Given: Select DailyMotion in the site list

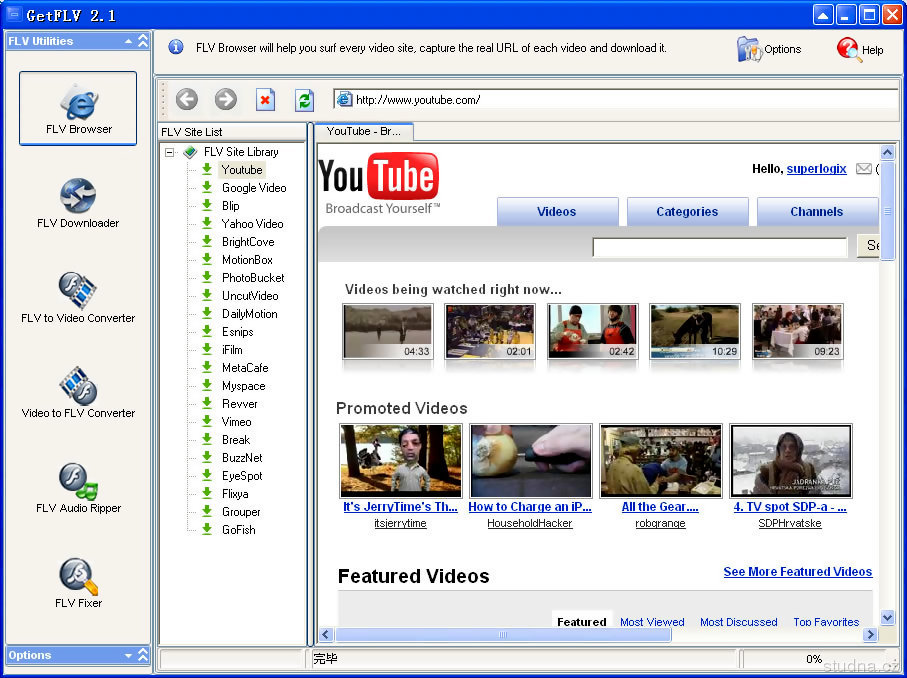Looking at the screenshot, I should click(249, 314).
